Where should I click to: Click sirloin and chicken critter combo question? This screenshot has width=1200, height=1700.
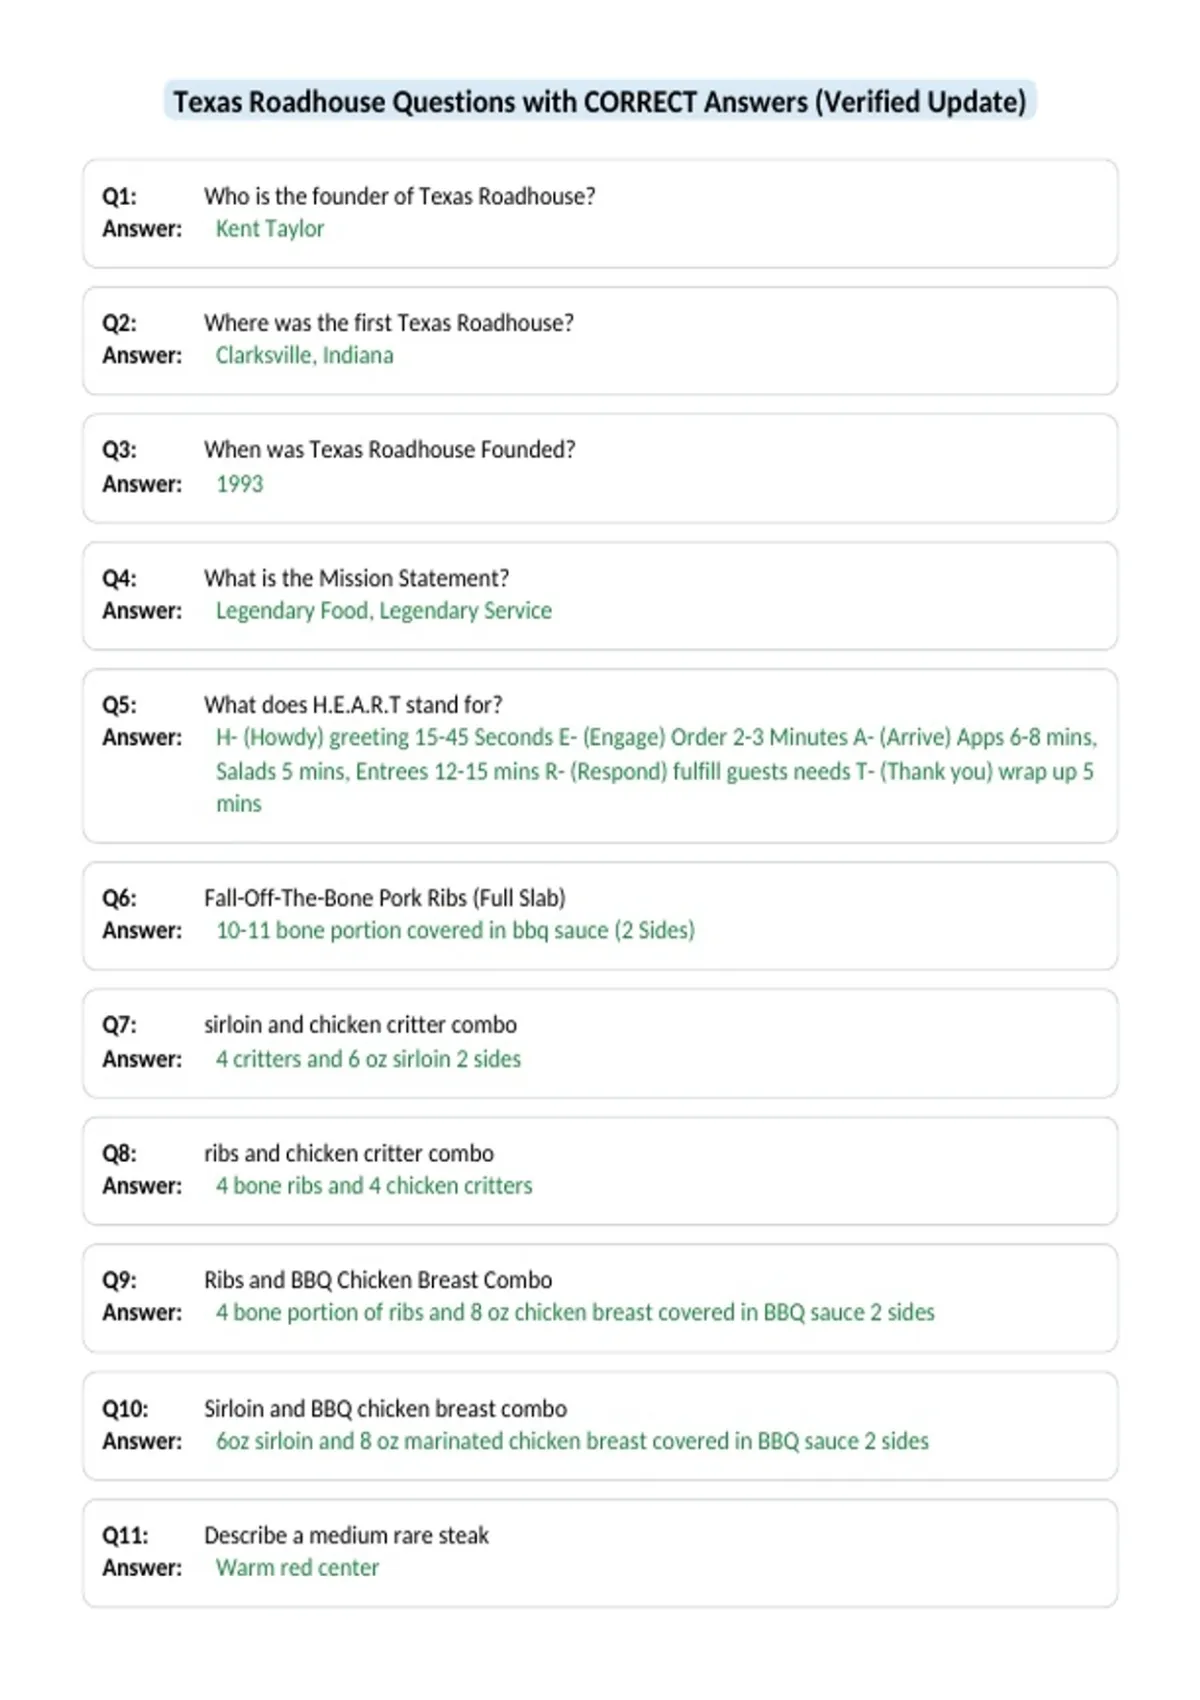361,1025
